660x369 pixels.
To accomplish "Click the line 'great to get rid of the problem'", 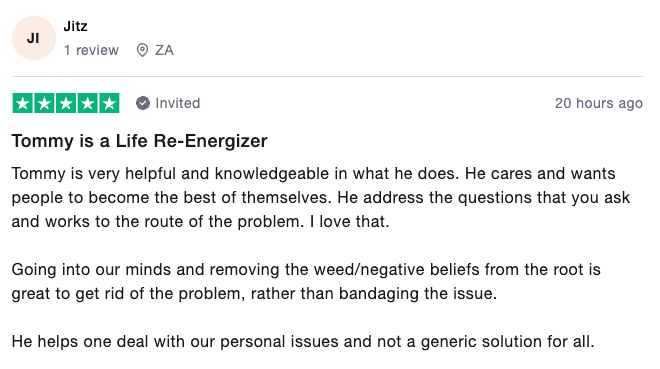I will 254,293.
